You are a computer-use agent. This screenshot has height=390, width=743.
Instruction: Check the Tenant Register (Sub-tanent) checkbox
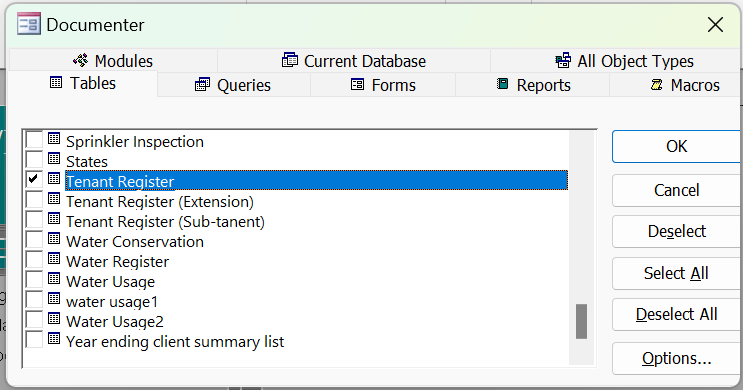[34, 220]
